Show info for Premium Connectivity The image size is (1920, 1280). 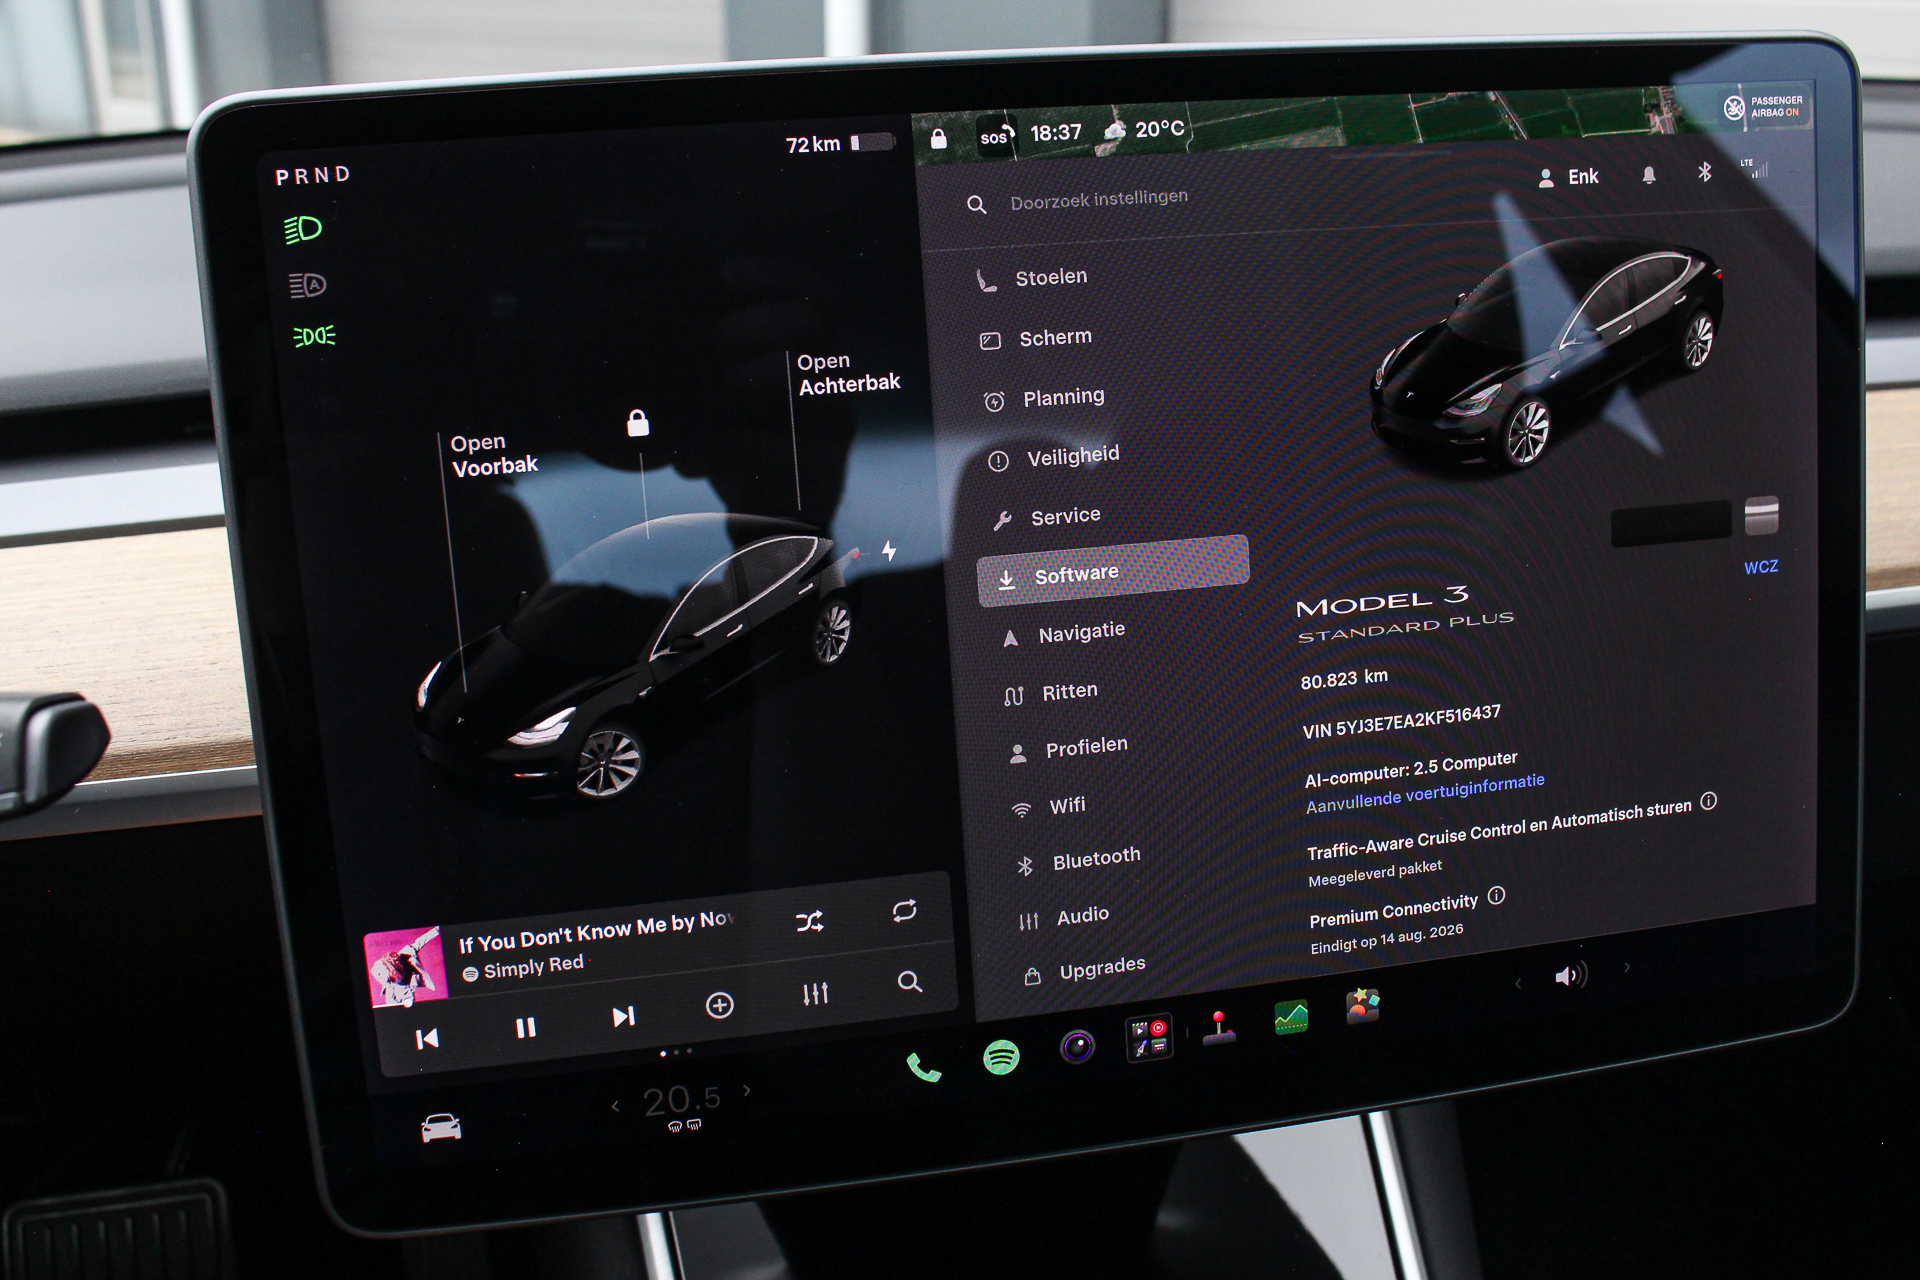pyautogui.click(x=1496, y=896)
